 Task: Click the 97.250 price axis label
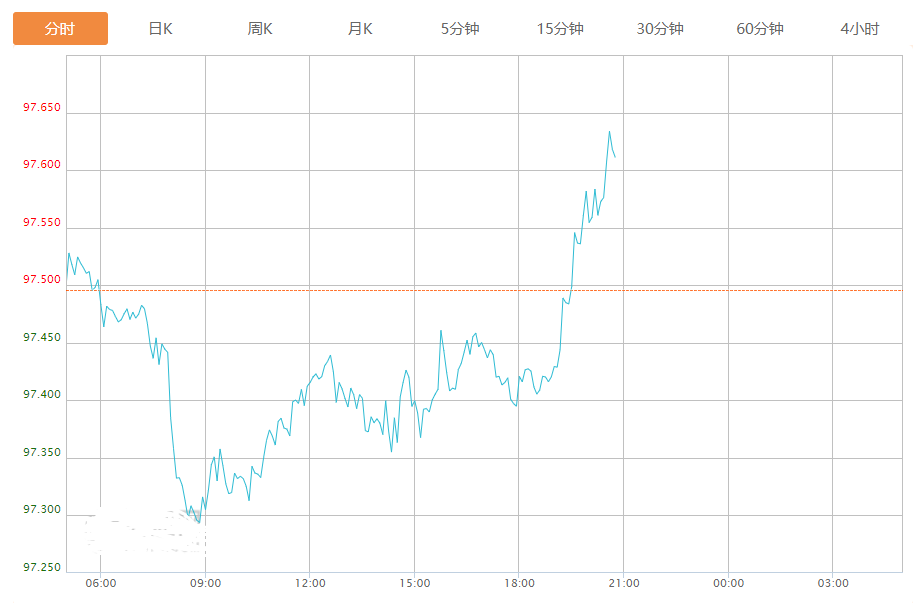42,568
